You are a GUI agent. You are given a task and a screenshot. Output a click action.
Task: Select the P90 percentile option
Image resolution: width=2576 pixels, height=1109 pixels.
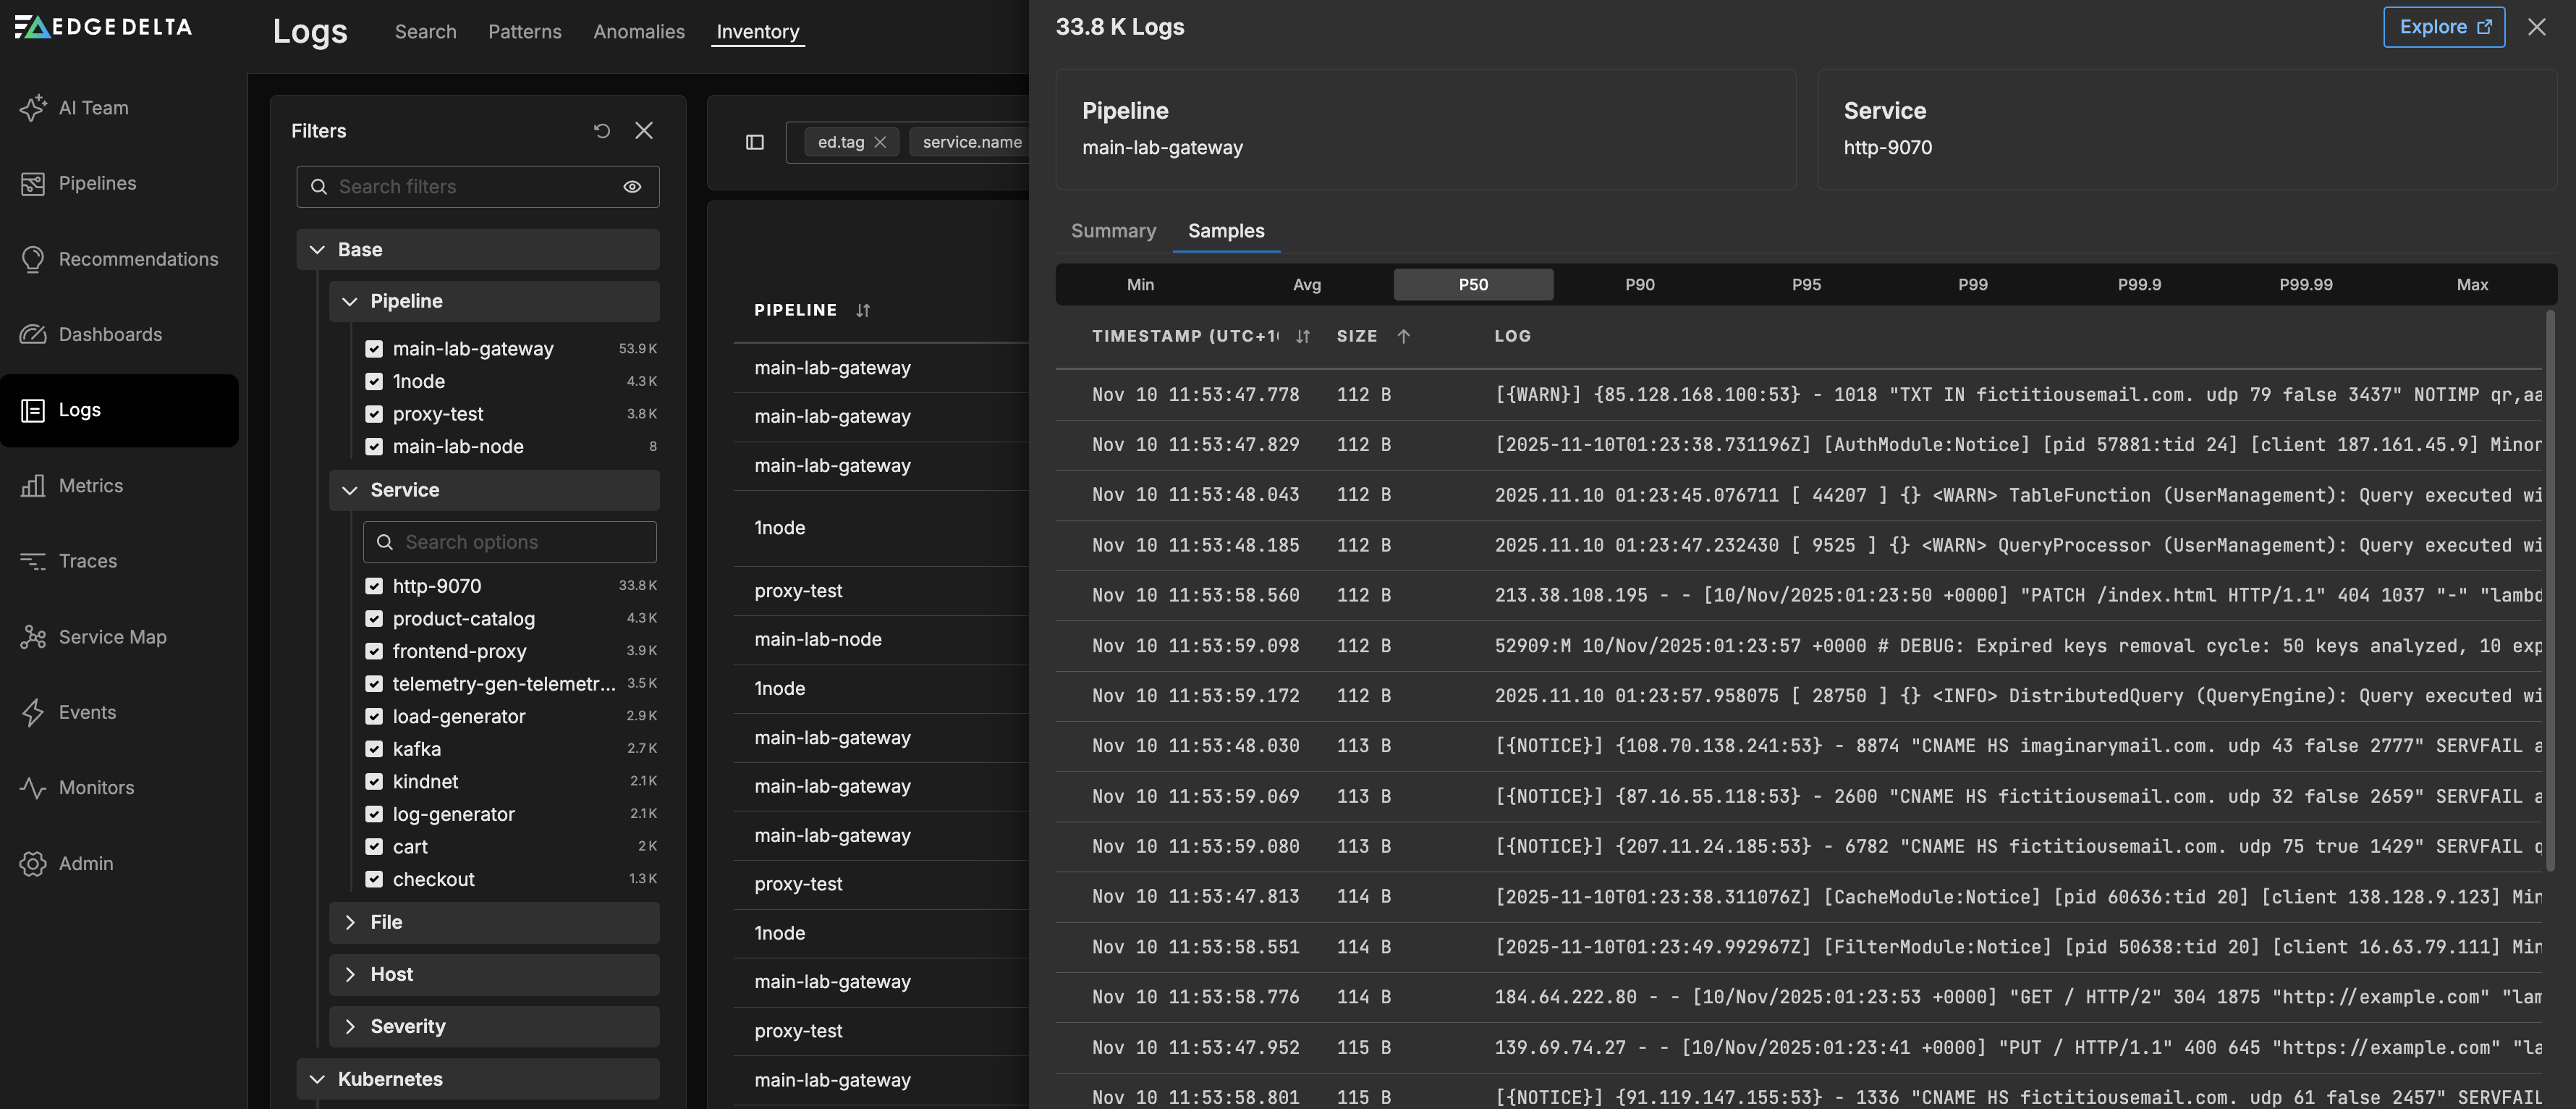(1639, 284)
